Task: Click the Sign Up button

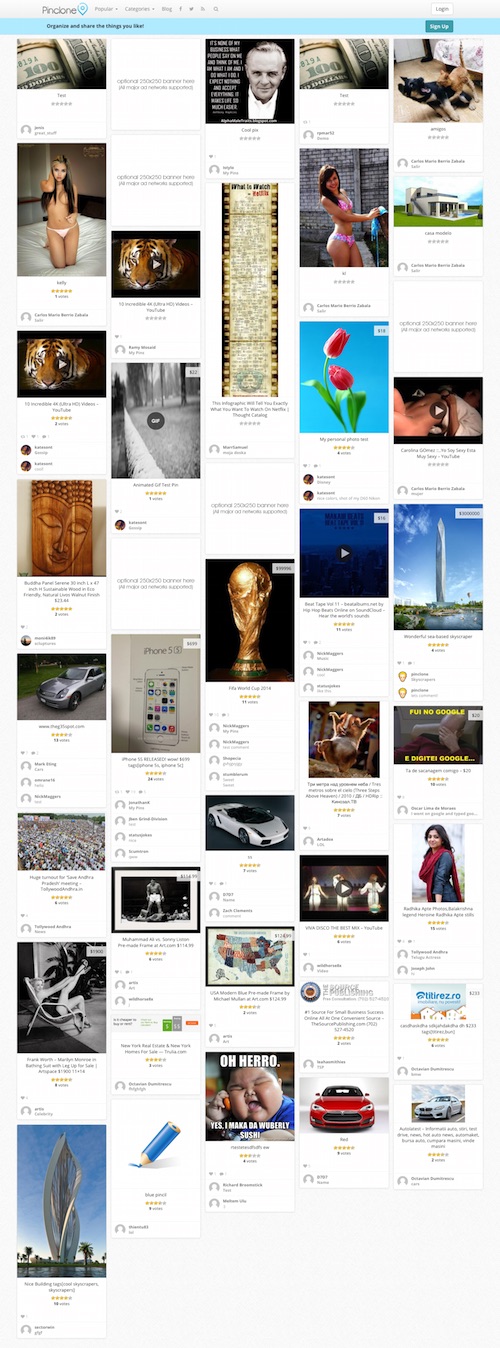Action: pos(440,26)
